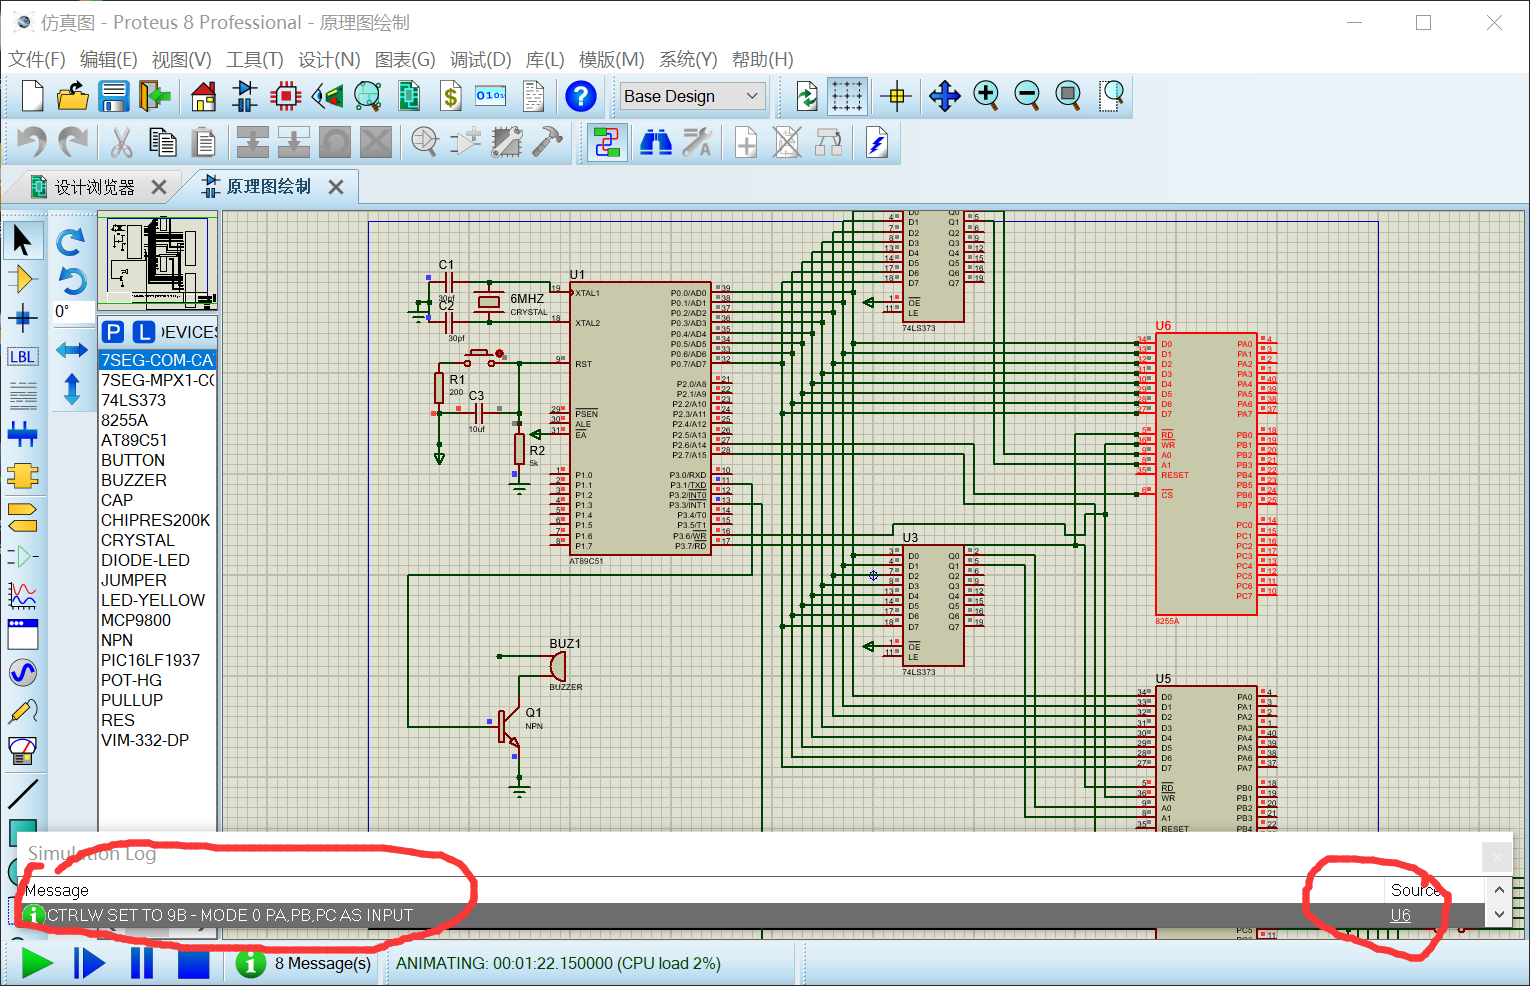Select the arrow Selection mode tool
The width and height of the screenshot is (1530, 986).
click(x=22, y=240)
